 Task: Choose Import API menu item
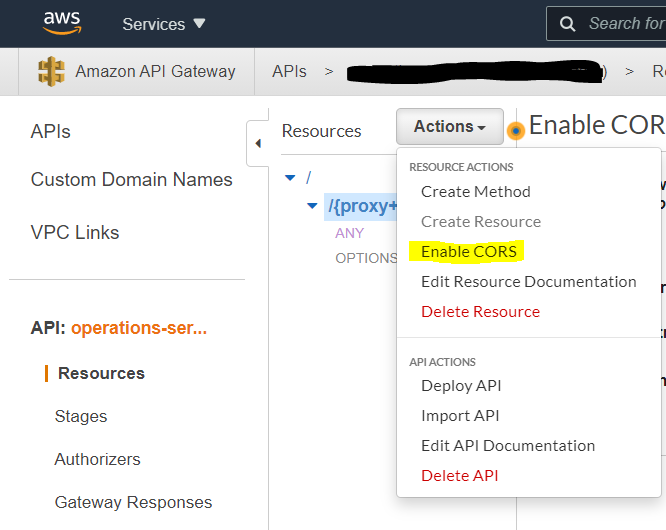(460, 416)
